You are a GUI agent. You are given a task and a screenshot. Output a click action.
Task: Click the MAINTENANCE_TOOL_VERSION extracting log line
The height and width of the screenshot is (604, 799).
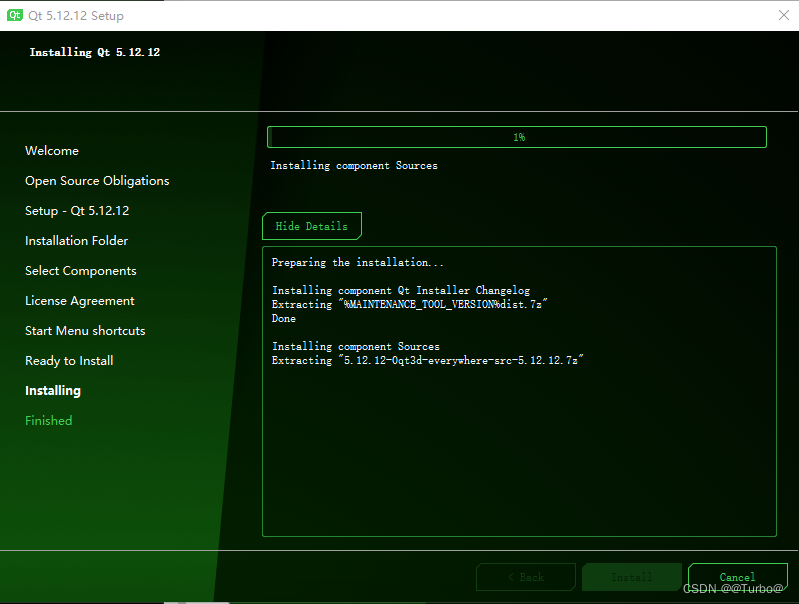click(x=410, y=304)
